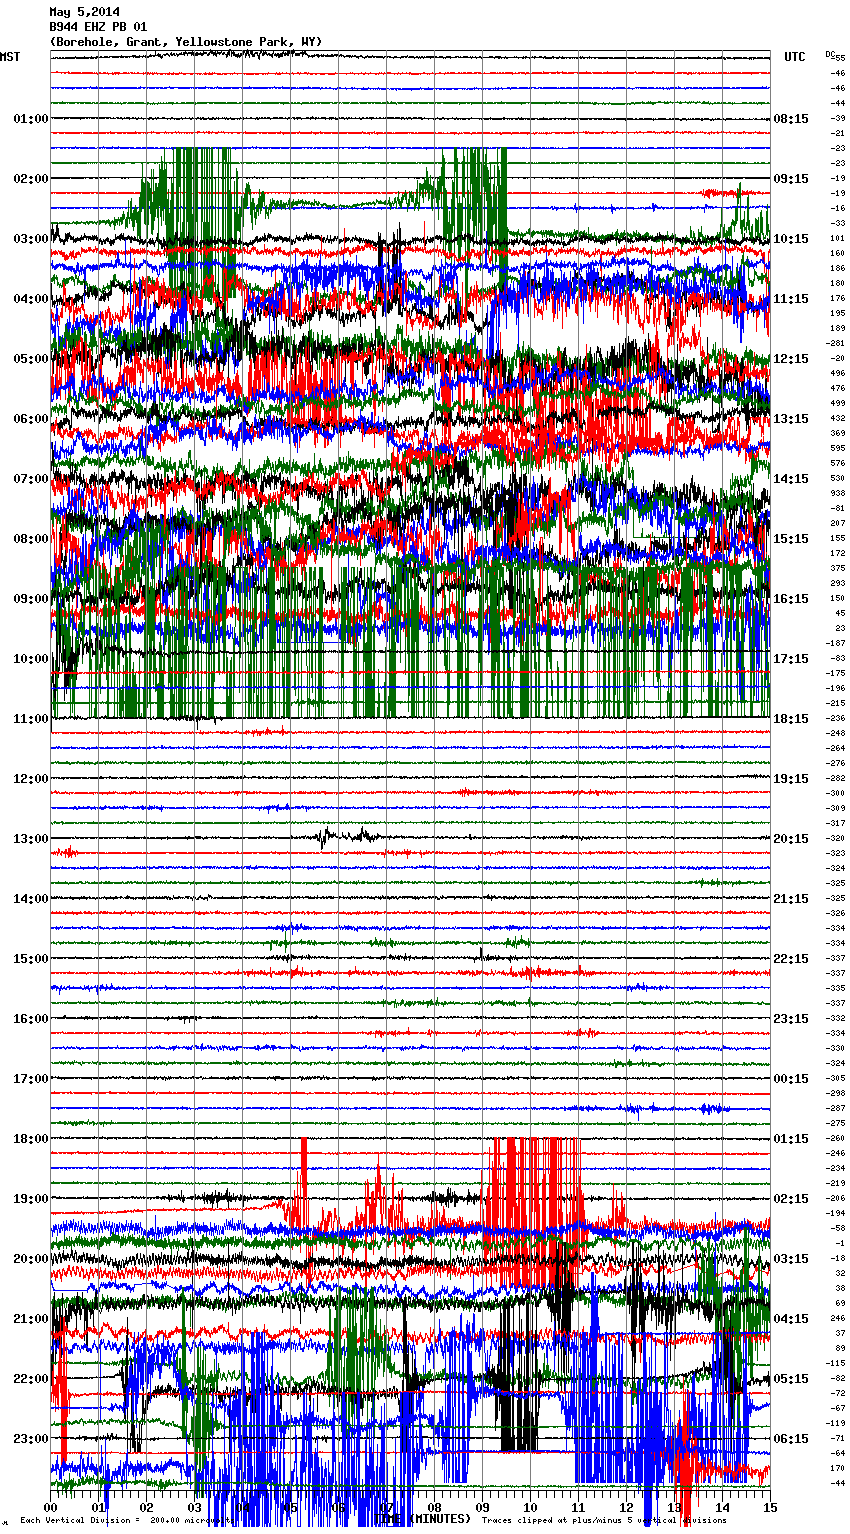This screenshot has width=850, height=1534.
Task: Click the 22:00 MST hour label
Action: (x=31, y=1378)
